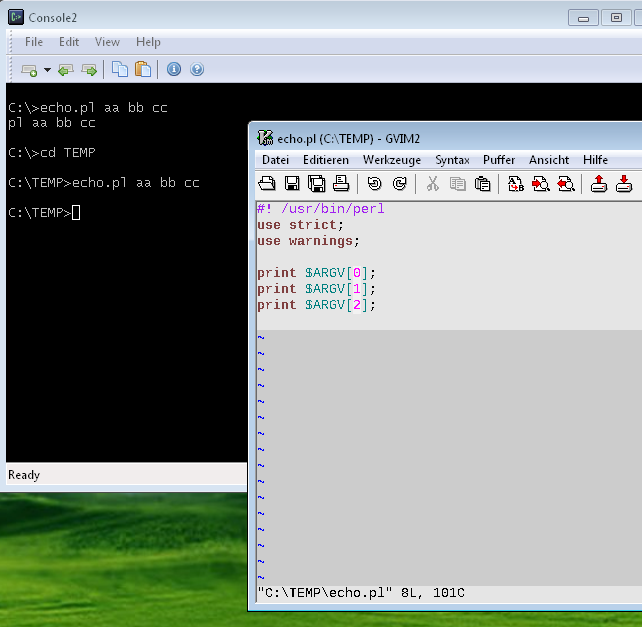Screen dimensions: 642x627
Task: Click Find Previous icon in GVIM toolbar
Action: (x=566, y=183)
